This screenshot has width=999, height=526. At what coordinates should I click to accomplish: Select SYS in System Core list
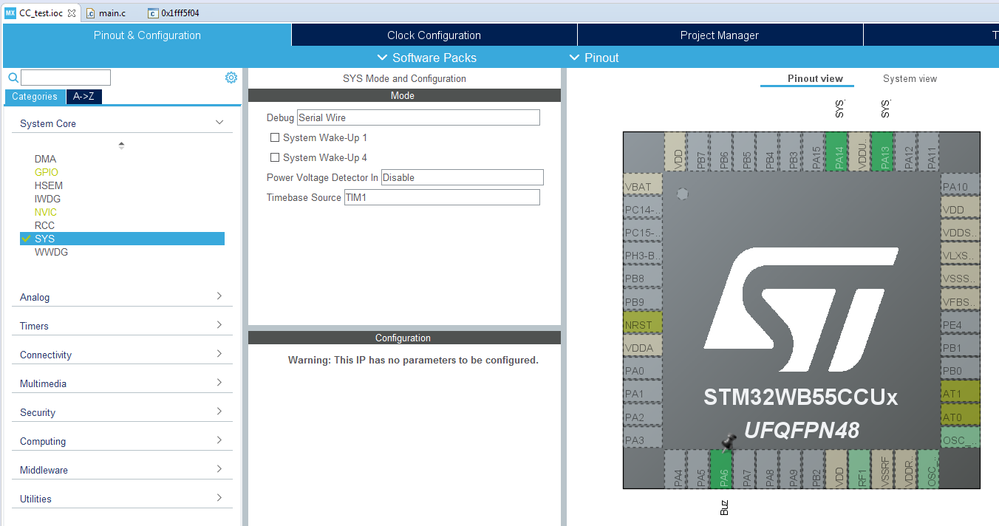[122, 239]
